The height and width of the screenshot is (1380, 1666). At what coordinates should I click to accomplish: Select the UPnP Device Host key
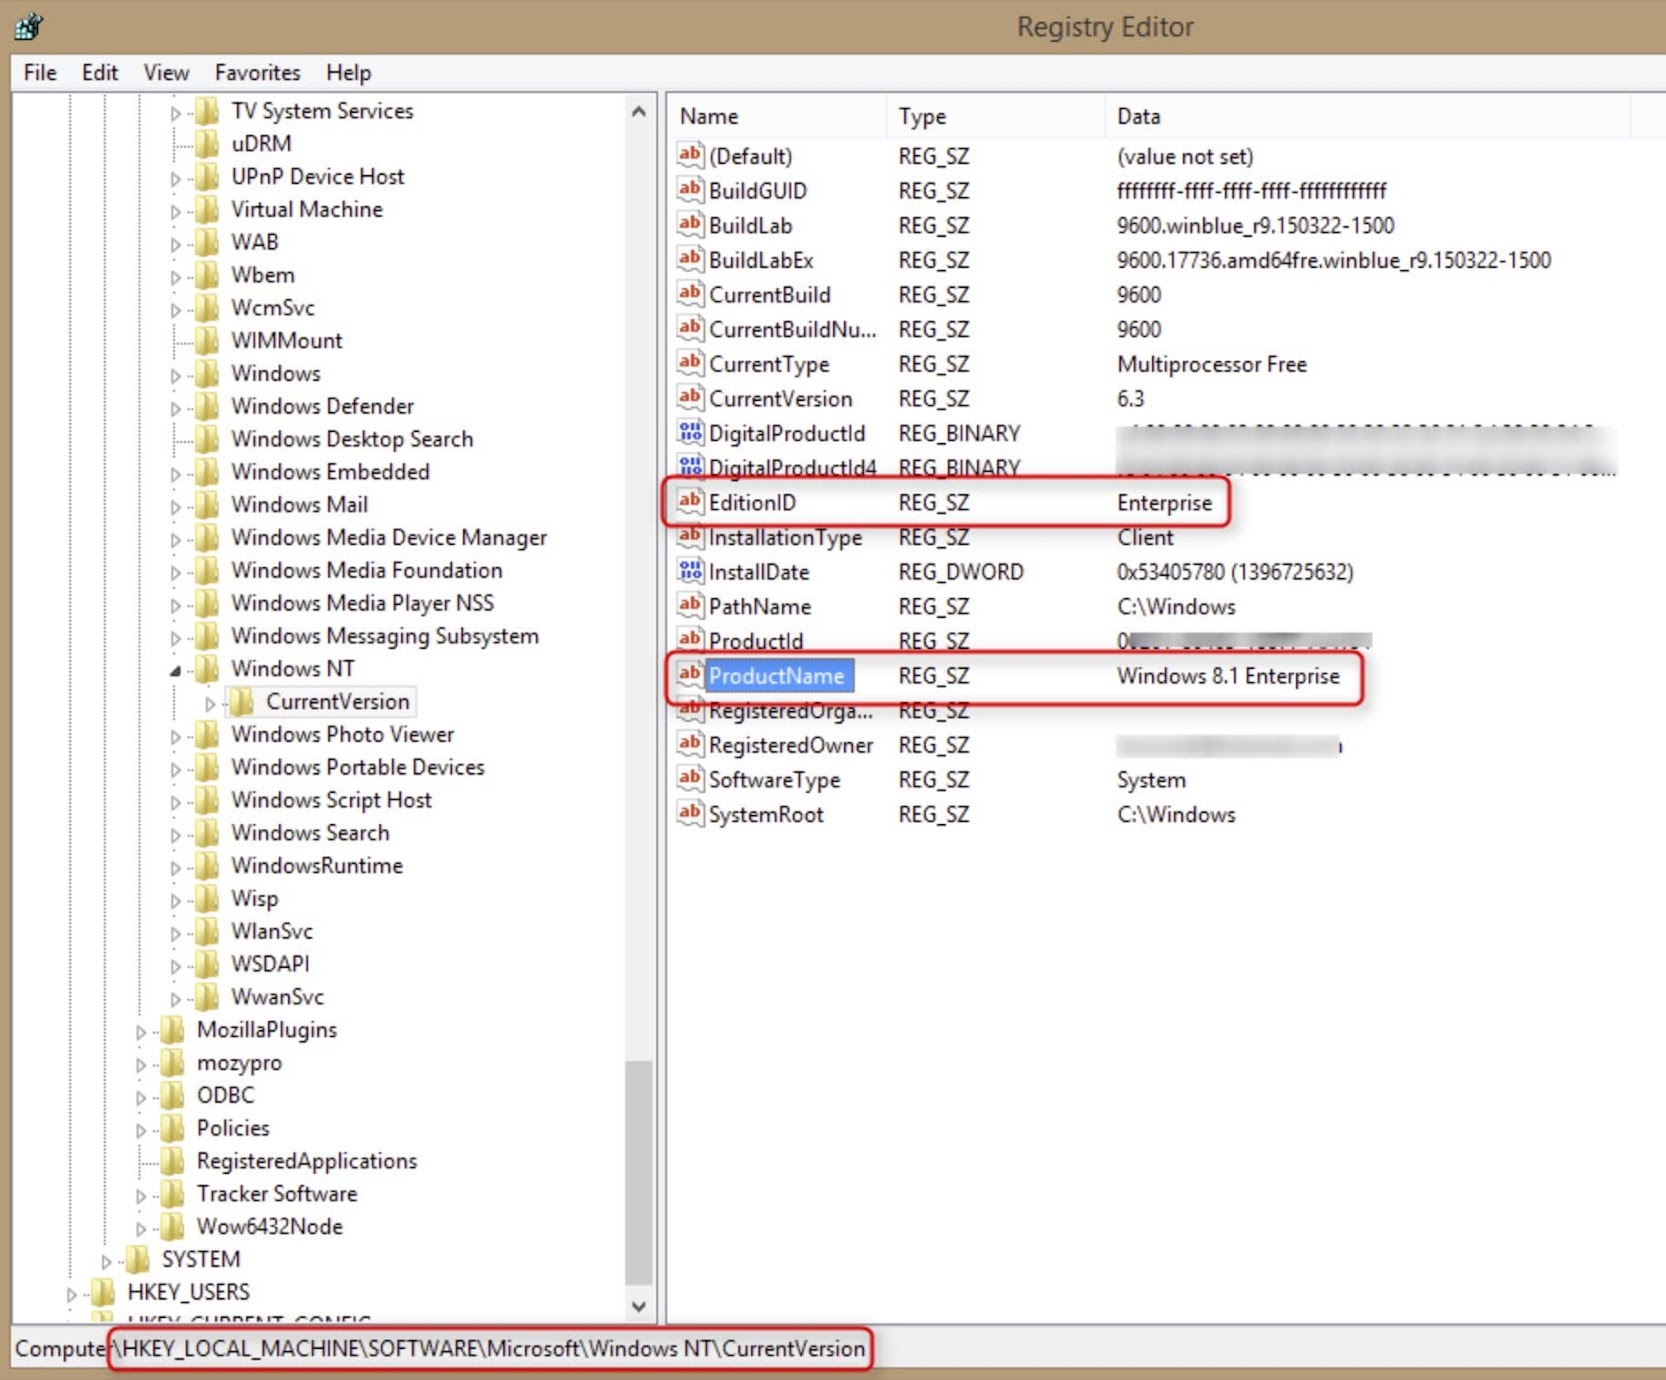tap(318, 176)
